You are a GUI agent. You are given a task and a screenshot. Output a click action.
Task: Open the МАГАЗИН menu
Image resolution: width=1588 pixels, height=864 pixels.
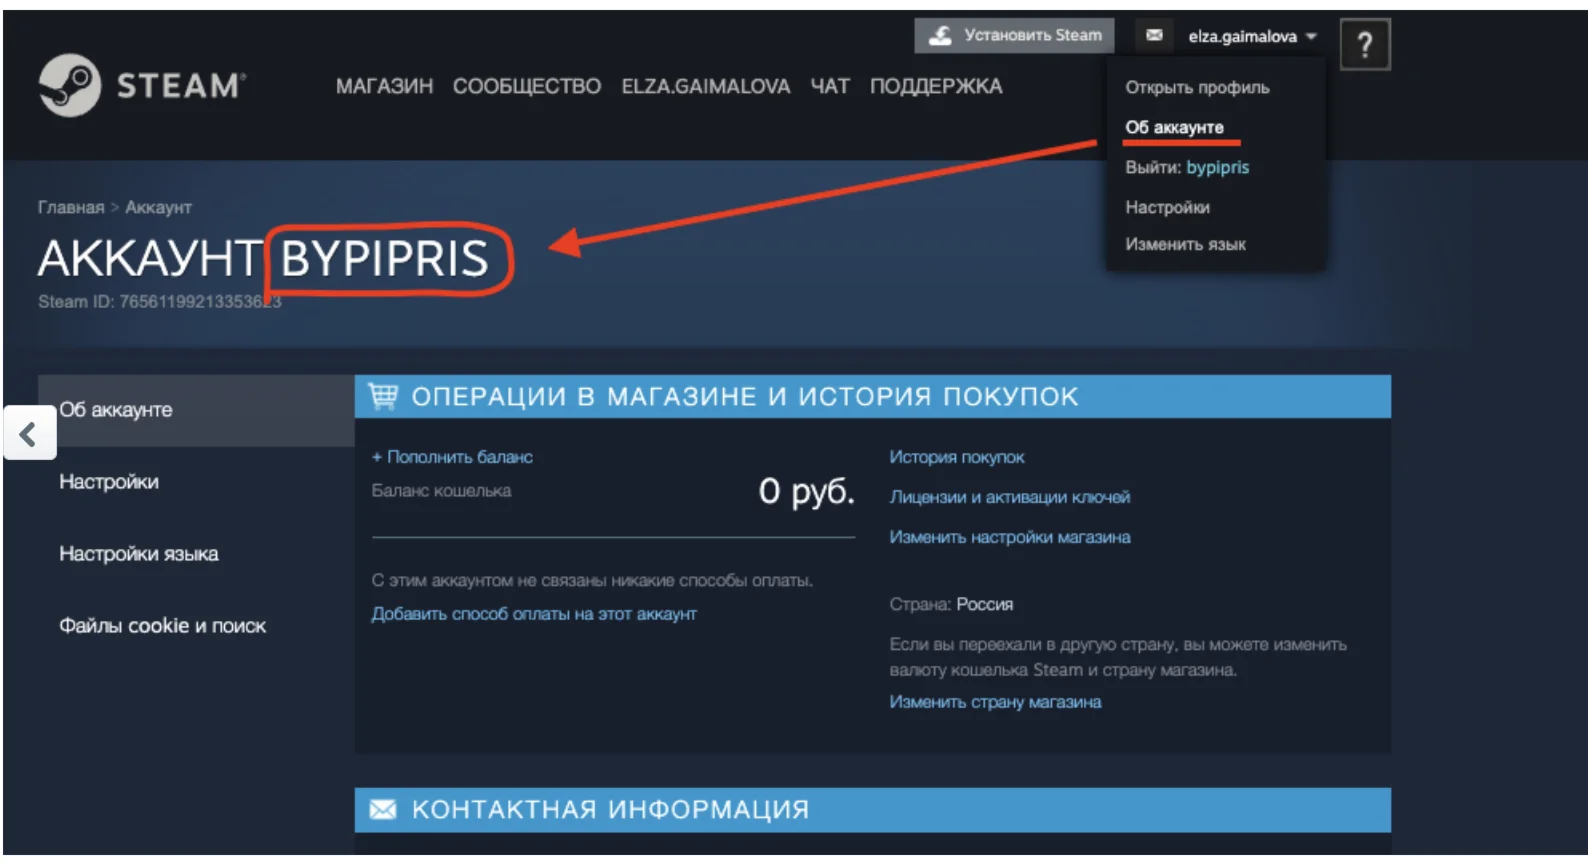[384, 87]
